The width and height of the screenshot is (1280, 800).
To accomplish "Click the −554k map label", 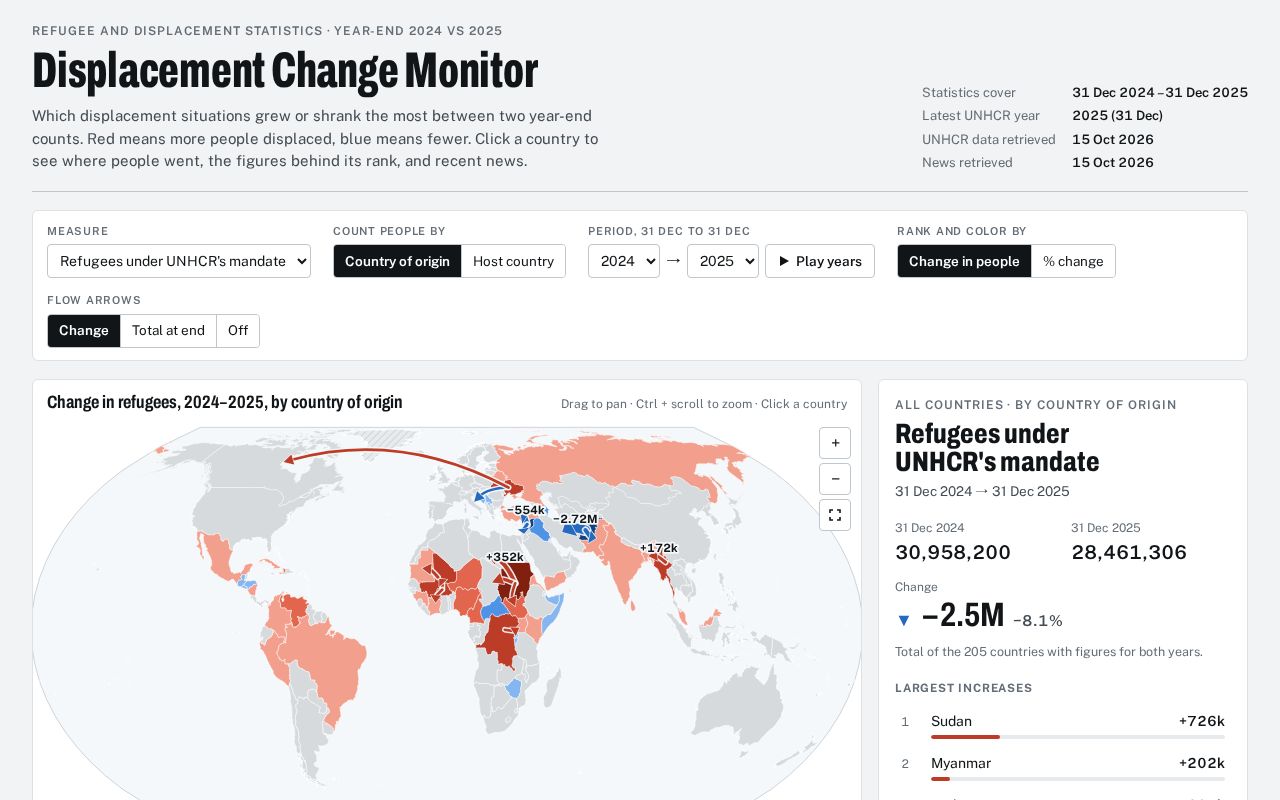I will point(526,509).
